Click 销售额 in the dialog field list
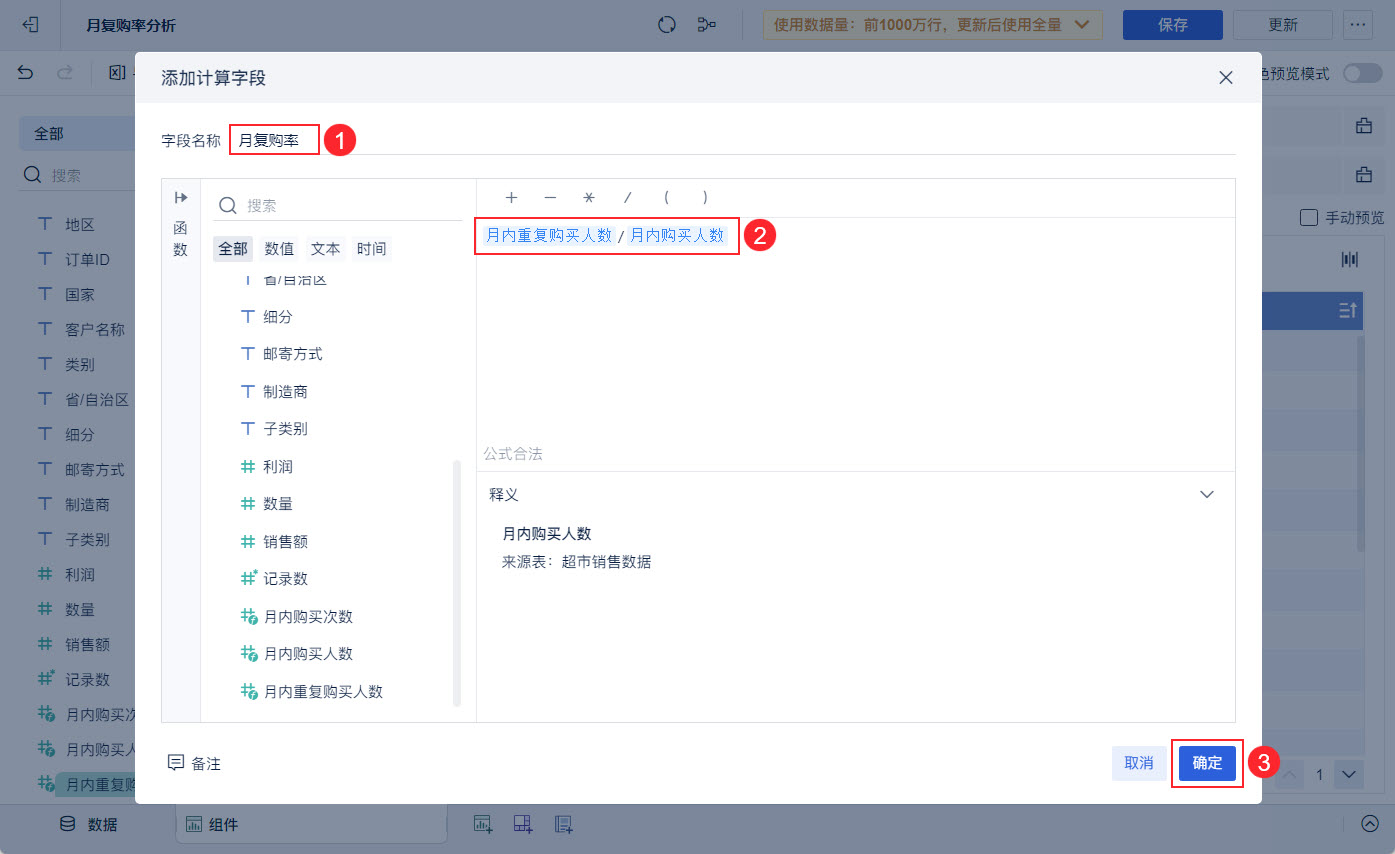1395x854 pixels. pyautogui.click(x=274, y=542)
